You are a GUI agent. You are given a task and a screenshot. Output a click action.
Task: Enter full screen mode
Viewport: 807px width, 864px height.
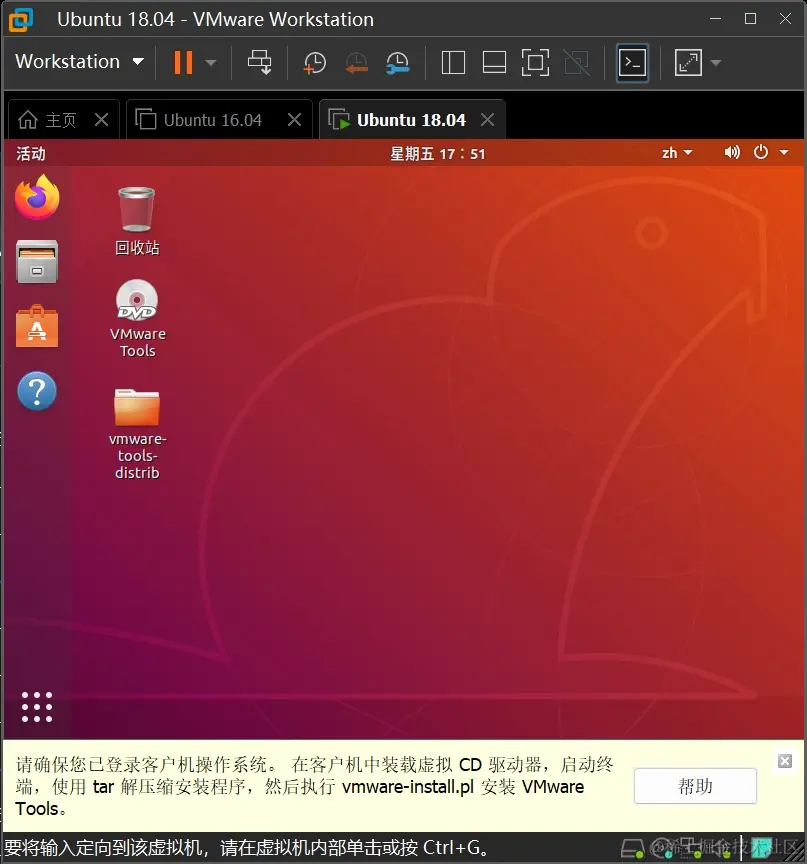click(535, 62)
